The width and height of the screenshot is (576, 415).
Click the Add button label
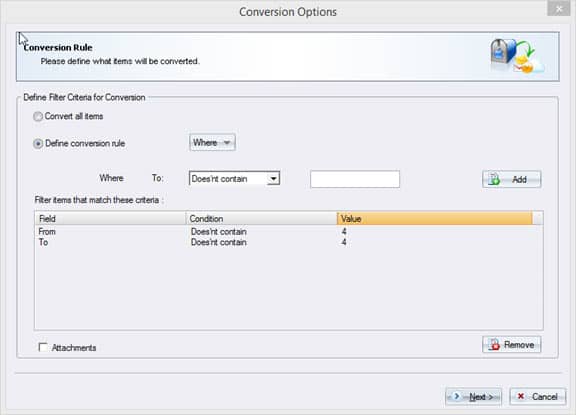coord(519,180)
